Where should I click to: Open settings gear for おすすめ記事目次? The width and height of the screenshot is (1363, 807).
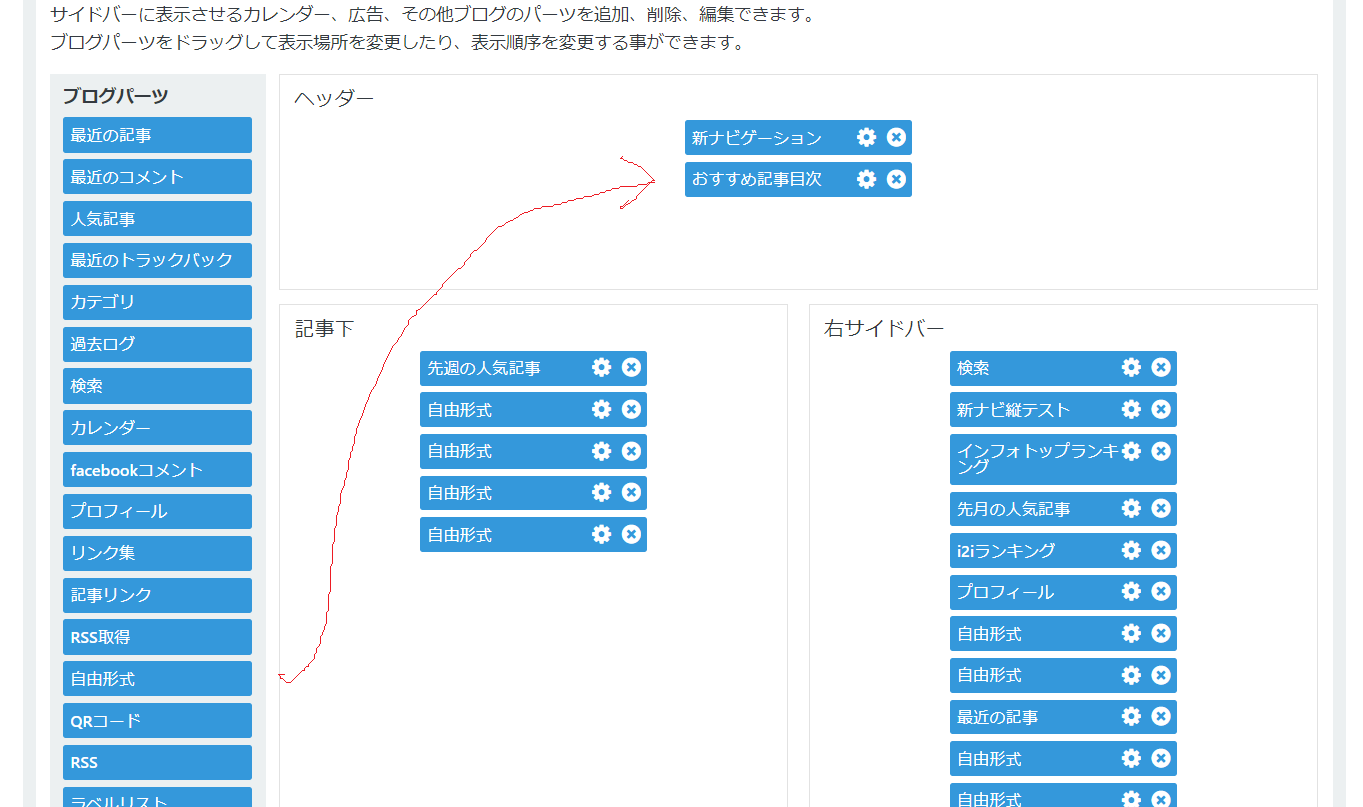coord(866,179)
